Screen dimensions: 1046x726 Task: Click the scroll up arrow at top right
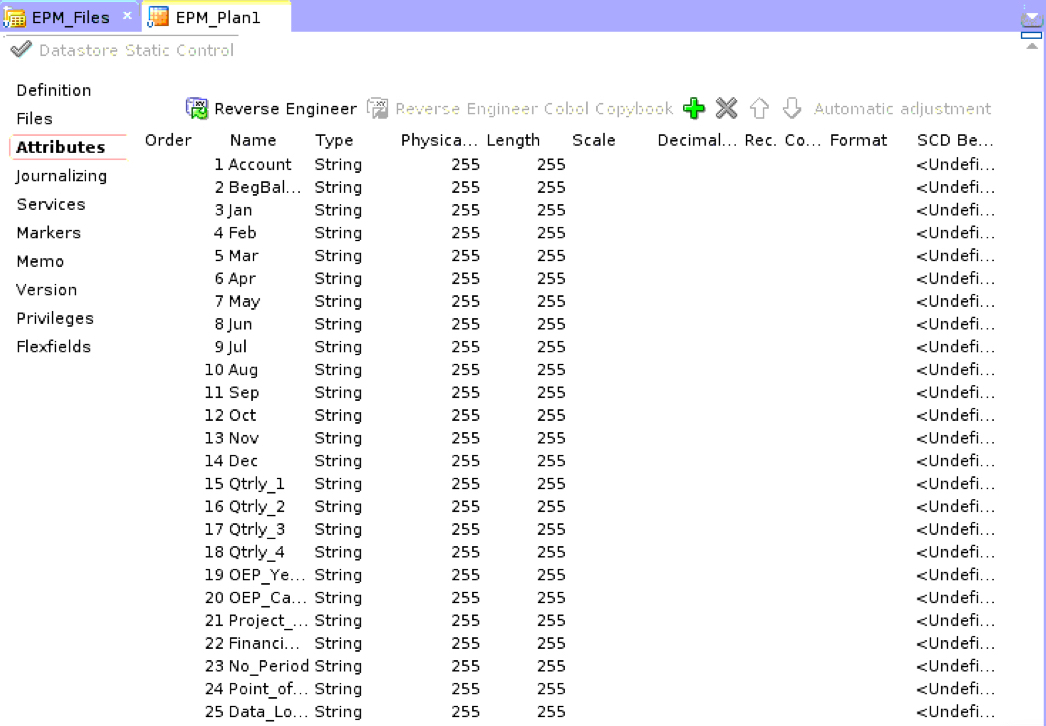point(1031,46)
